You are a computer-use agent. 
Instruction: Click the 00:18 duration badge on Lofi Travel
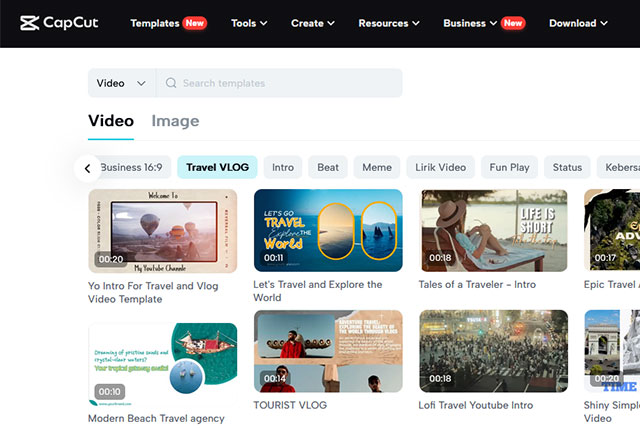(x=440, y=379)
